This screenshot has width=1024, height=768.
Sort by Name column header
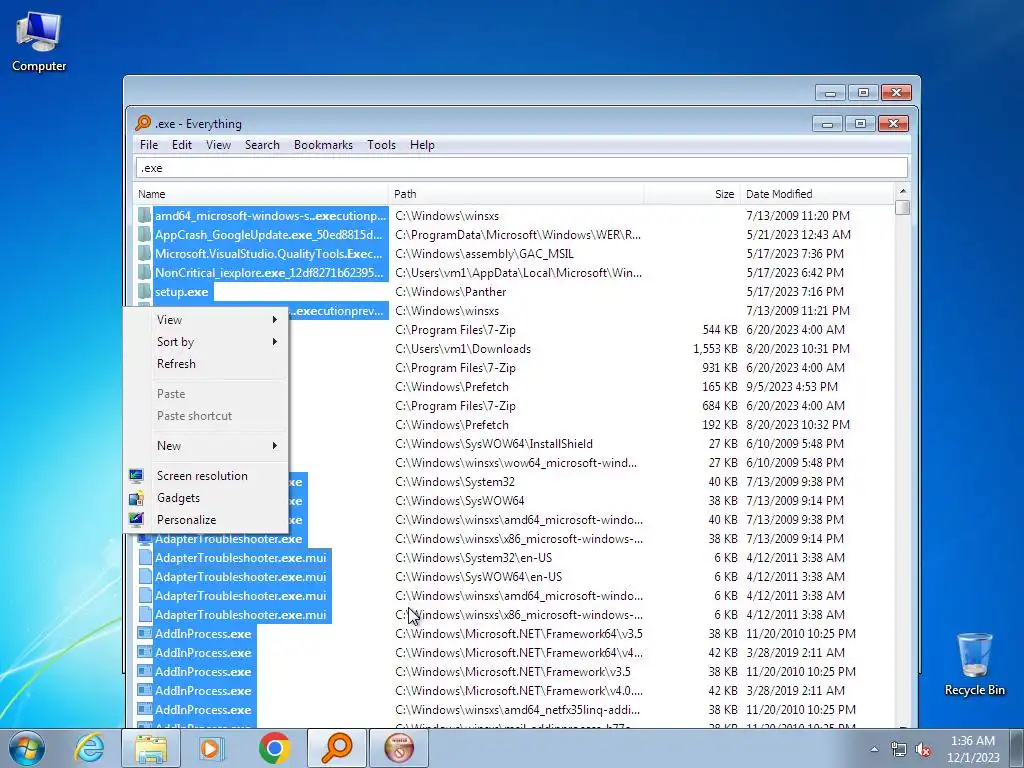point(261,194)
